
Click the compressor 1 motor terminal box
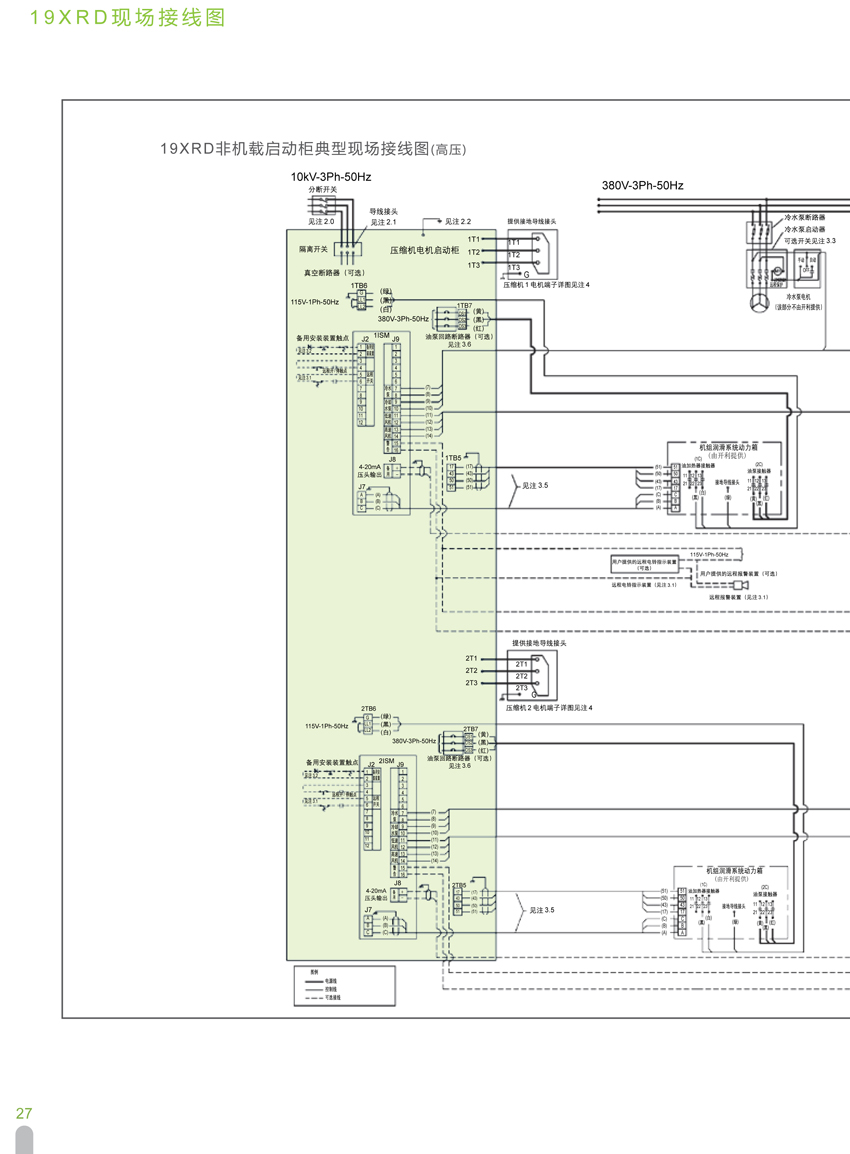point(533,255)
